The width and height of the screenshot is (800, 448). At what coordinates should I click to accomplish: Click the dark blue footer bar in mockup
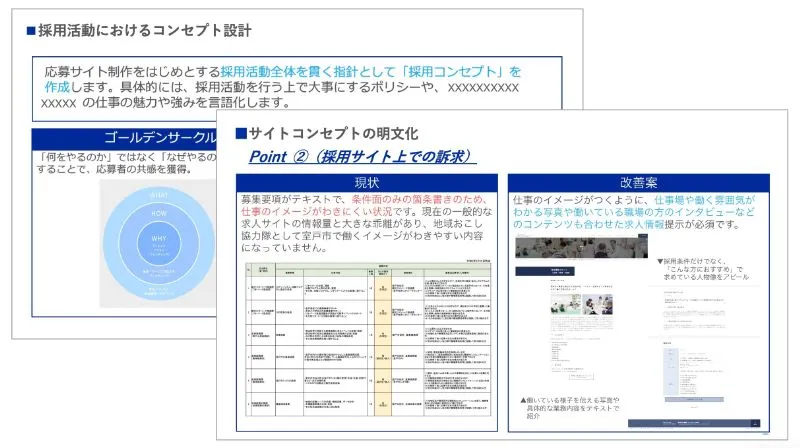(694, 423)
